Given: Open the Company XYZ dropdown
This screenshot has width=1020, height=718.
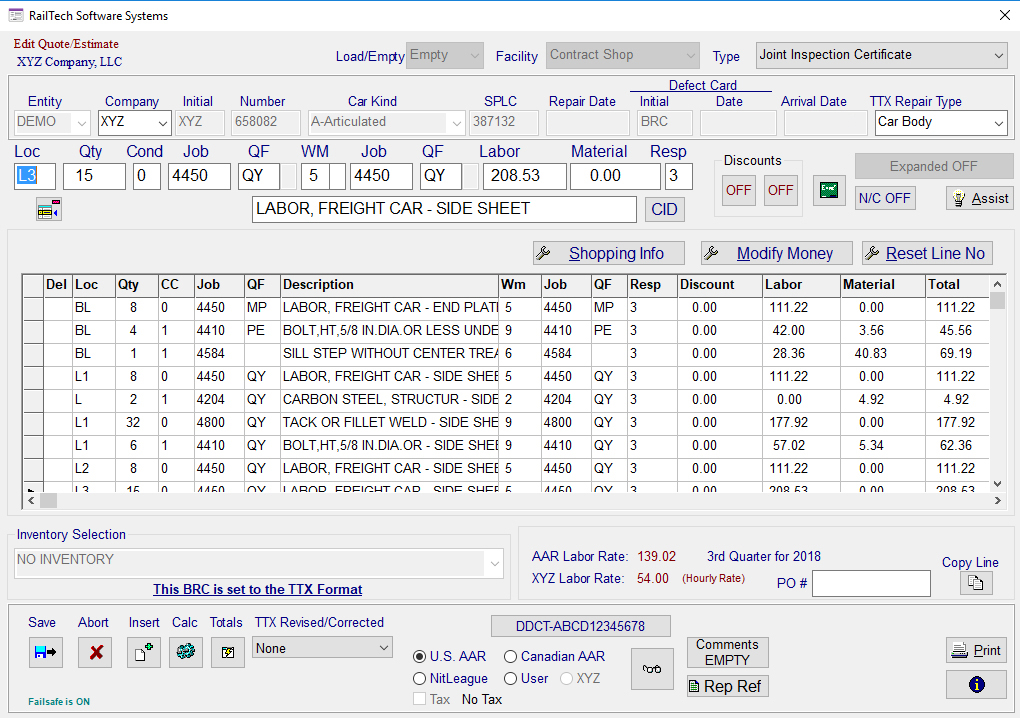Looking at the screenshot, I should [135, 122].
